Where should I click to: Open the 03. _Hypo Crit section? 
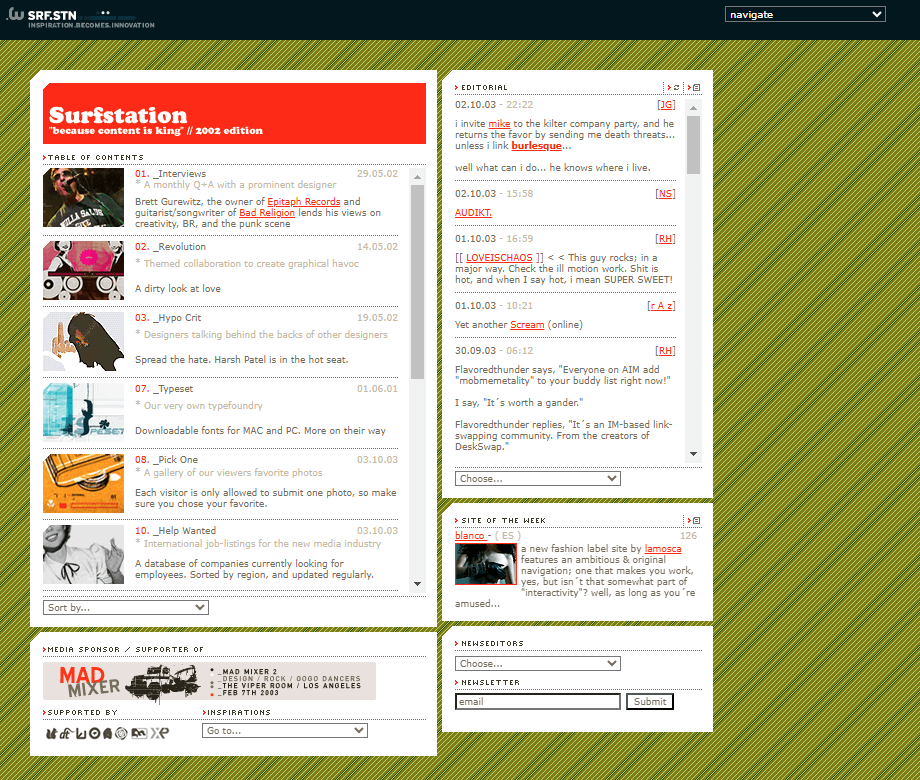coord(168,318)
